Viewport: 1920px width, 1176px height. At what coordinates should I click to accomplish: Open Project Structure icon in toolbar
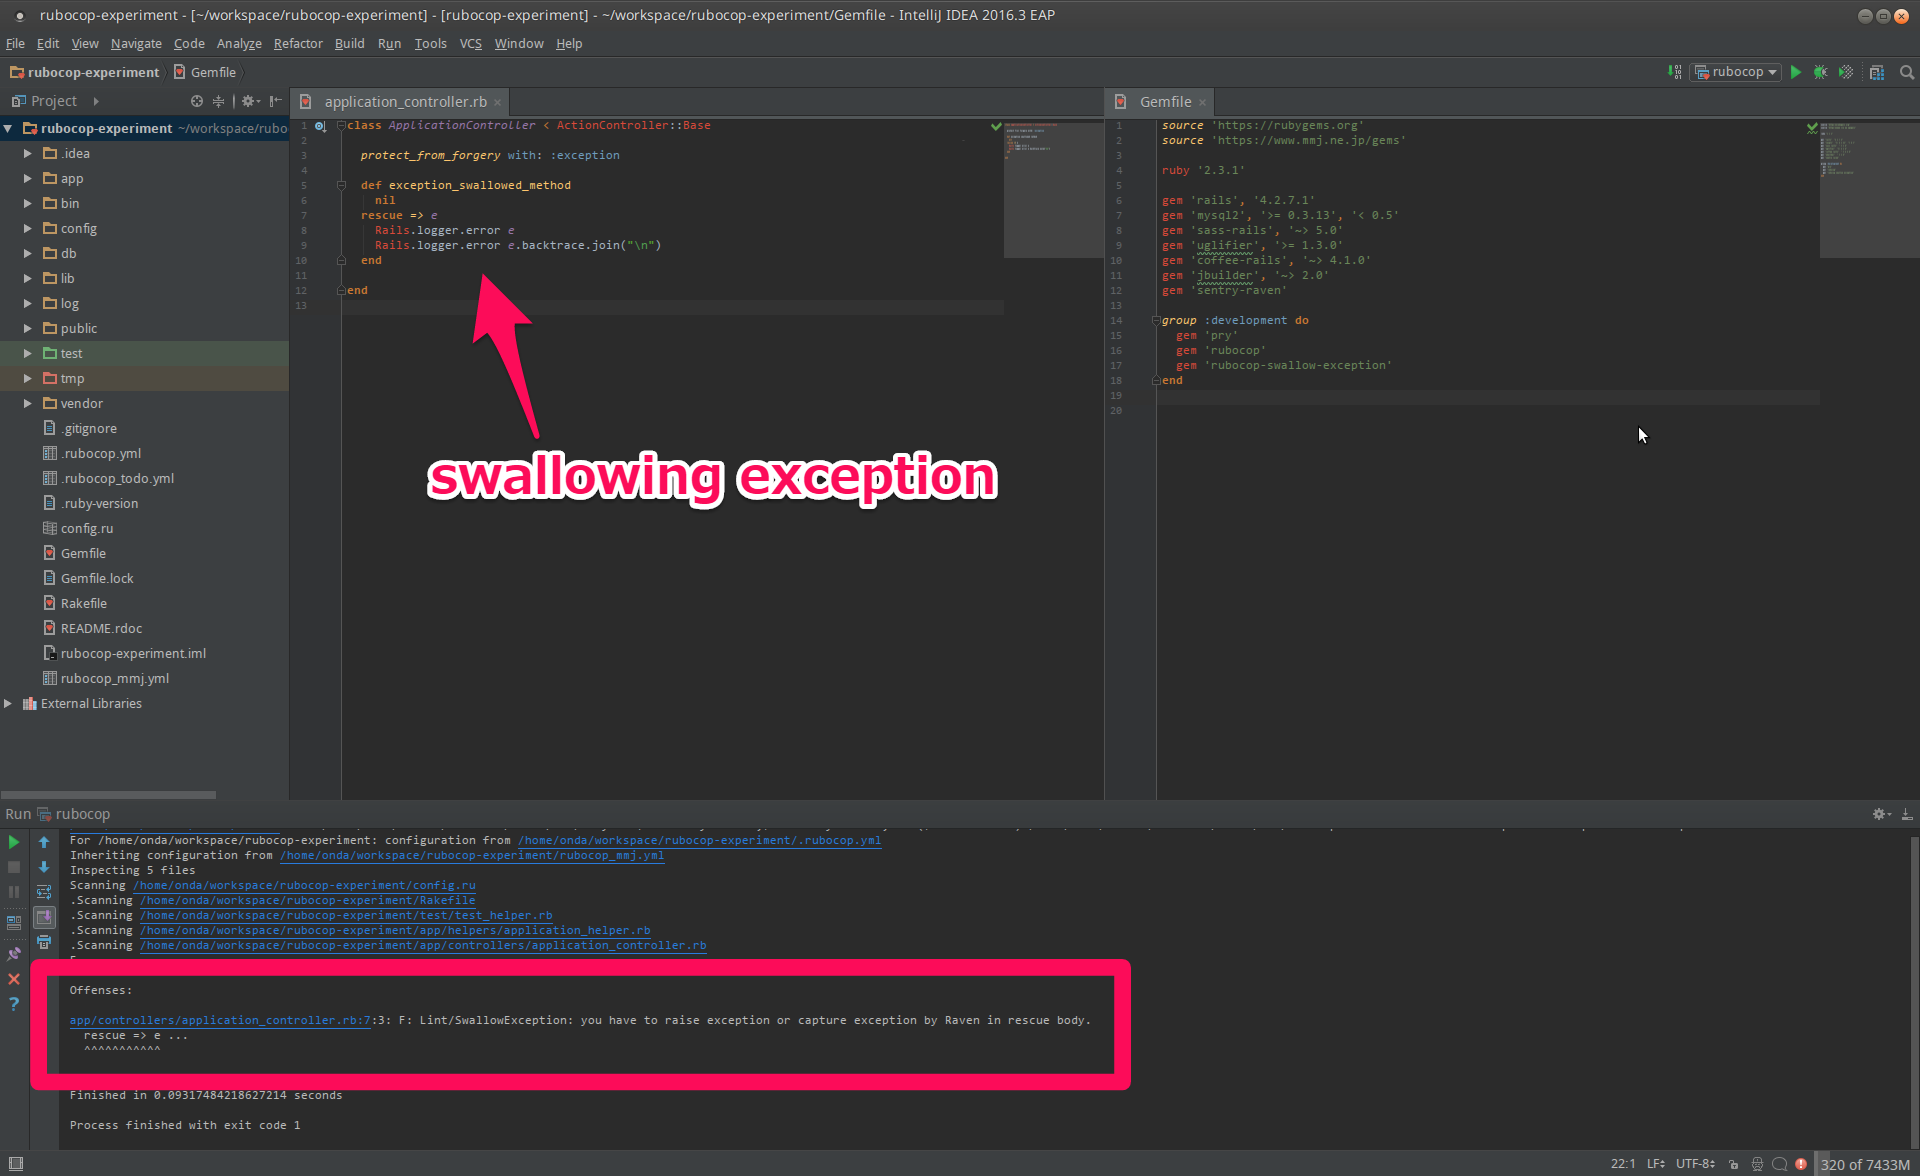1877,72
